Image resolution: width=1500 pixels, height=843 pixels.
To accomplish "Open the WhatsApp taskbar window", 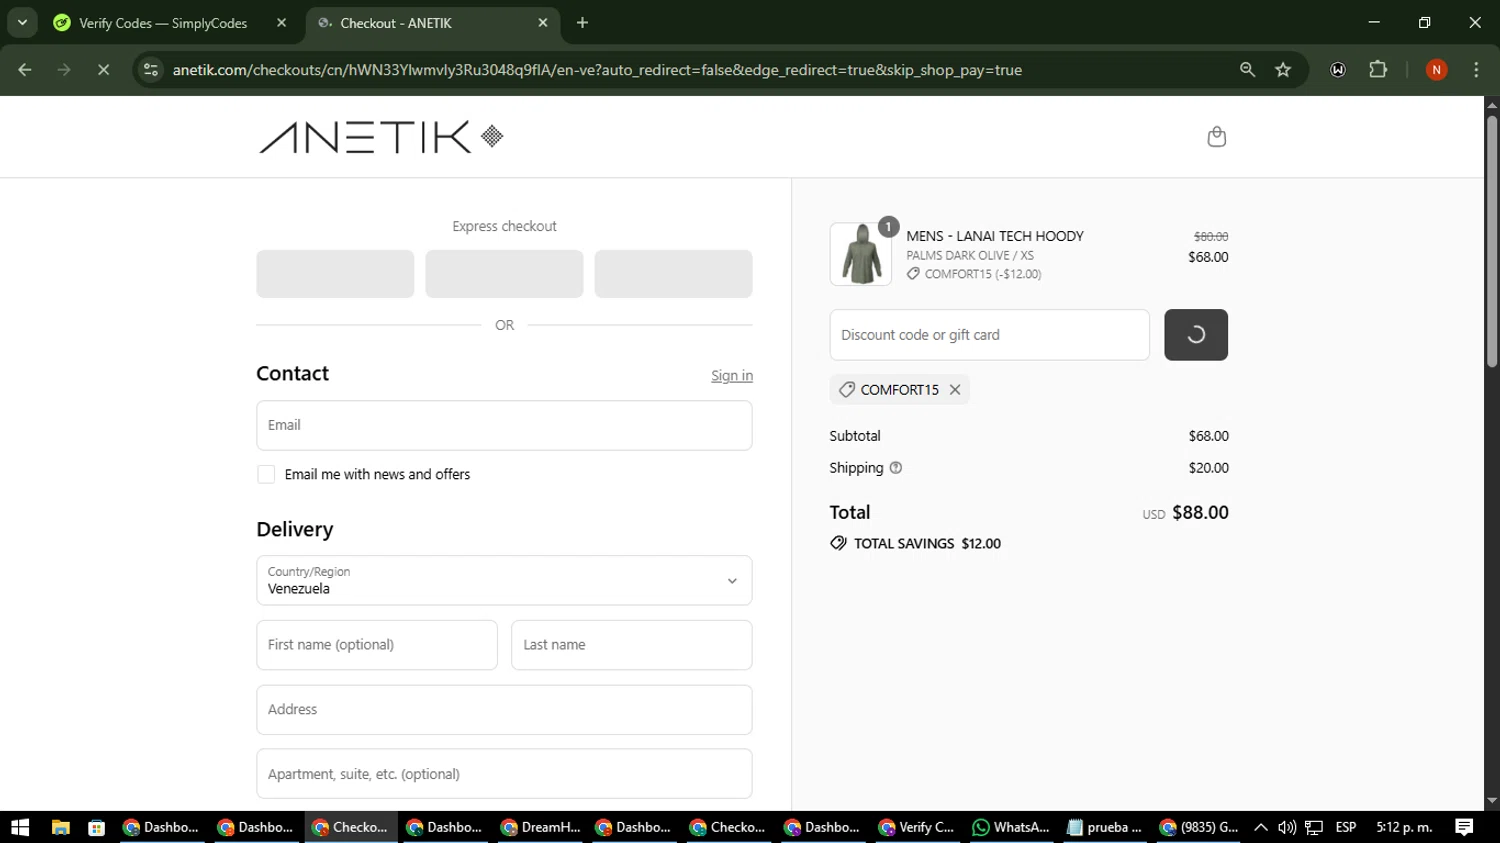I will pyautogui.click(x=1011, y=827).
